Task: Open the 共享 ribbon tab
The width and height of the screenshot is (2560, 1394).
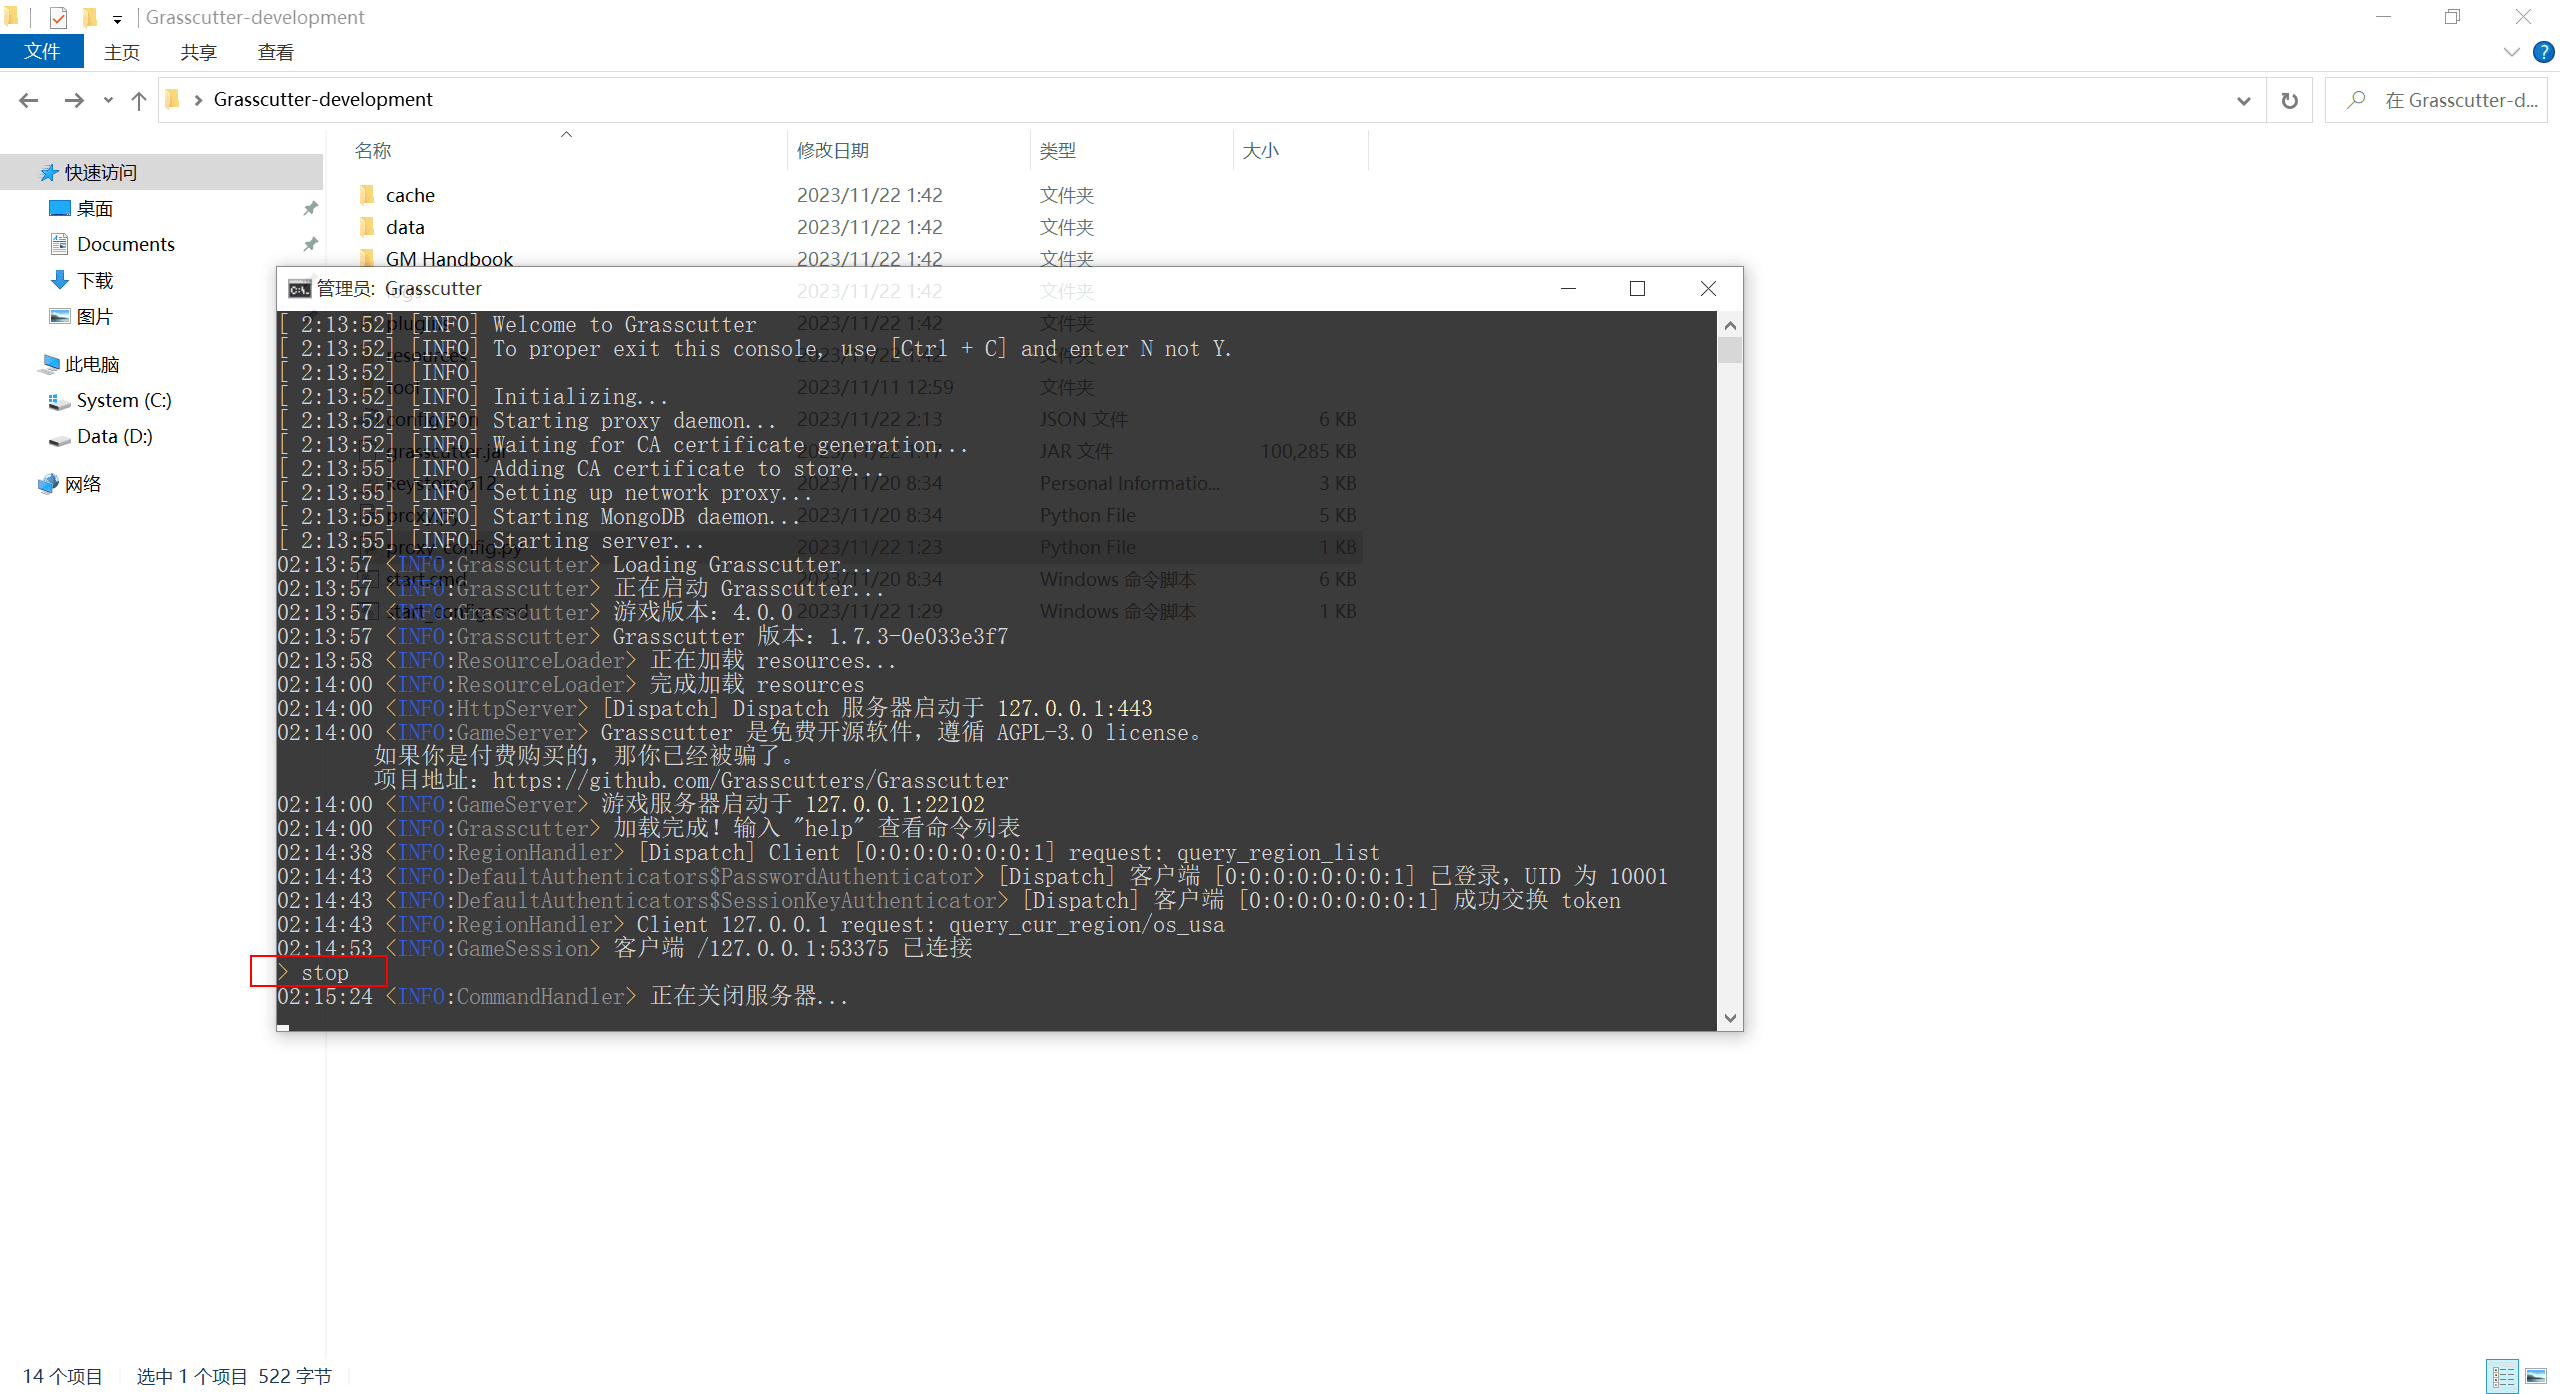Action: [199, 52]
